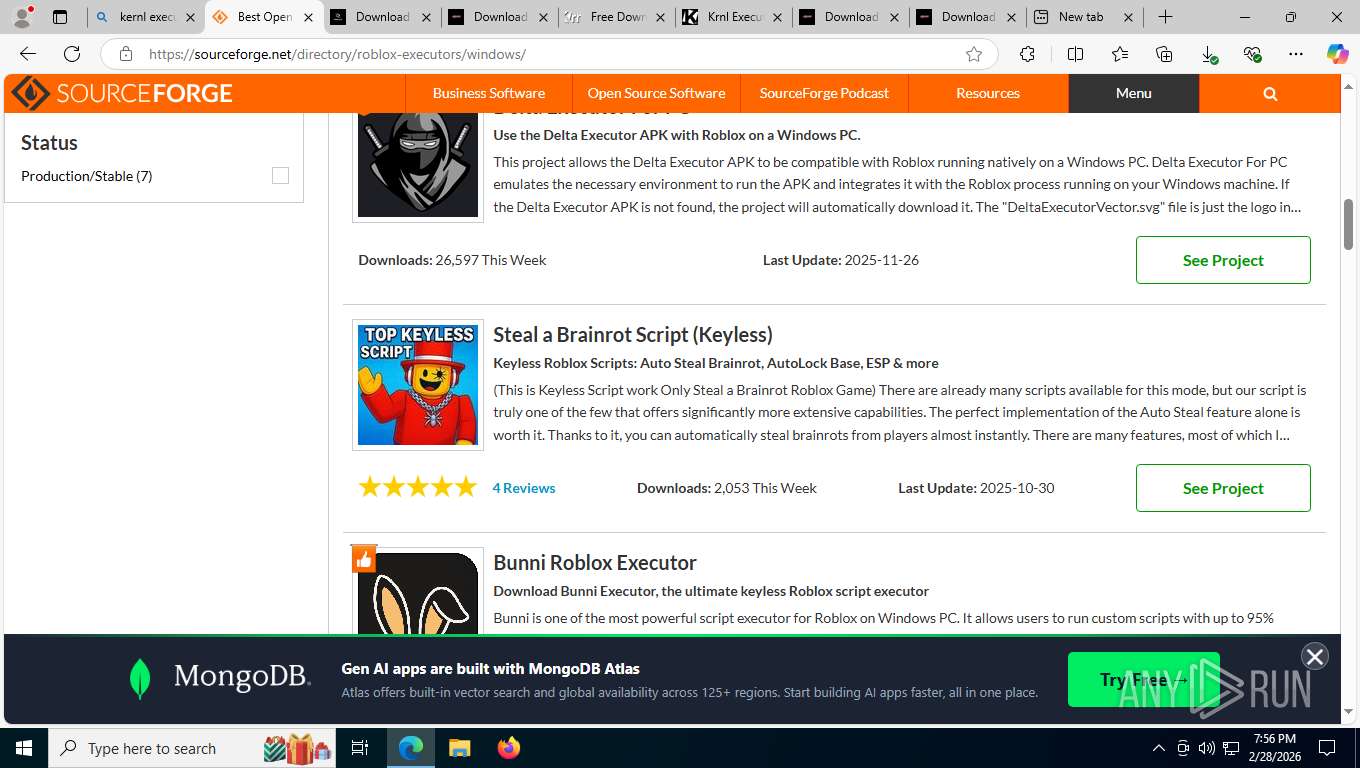Open the Open Source Software menu
This screenshot has width=1360, height=768.
click(656, 93)
